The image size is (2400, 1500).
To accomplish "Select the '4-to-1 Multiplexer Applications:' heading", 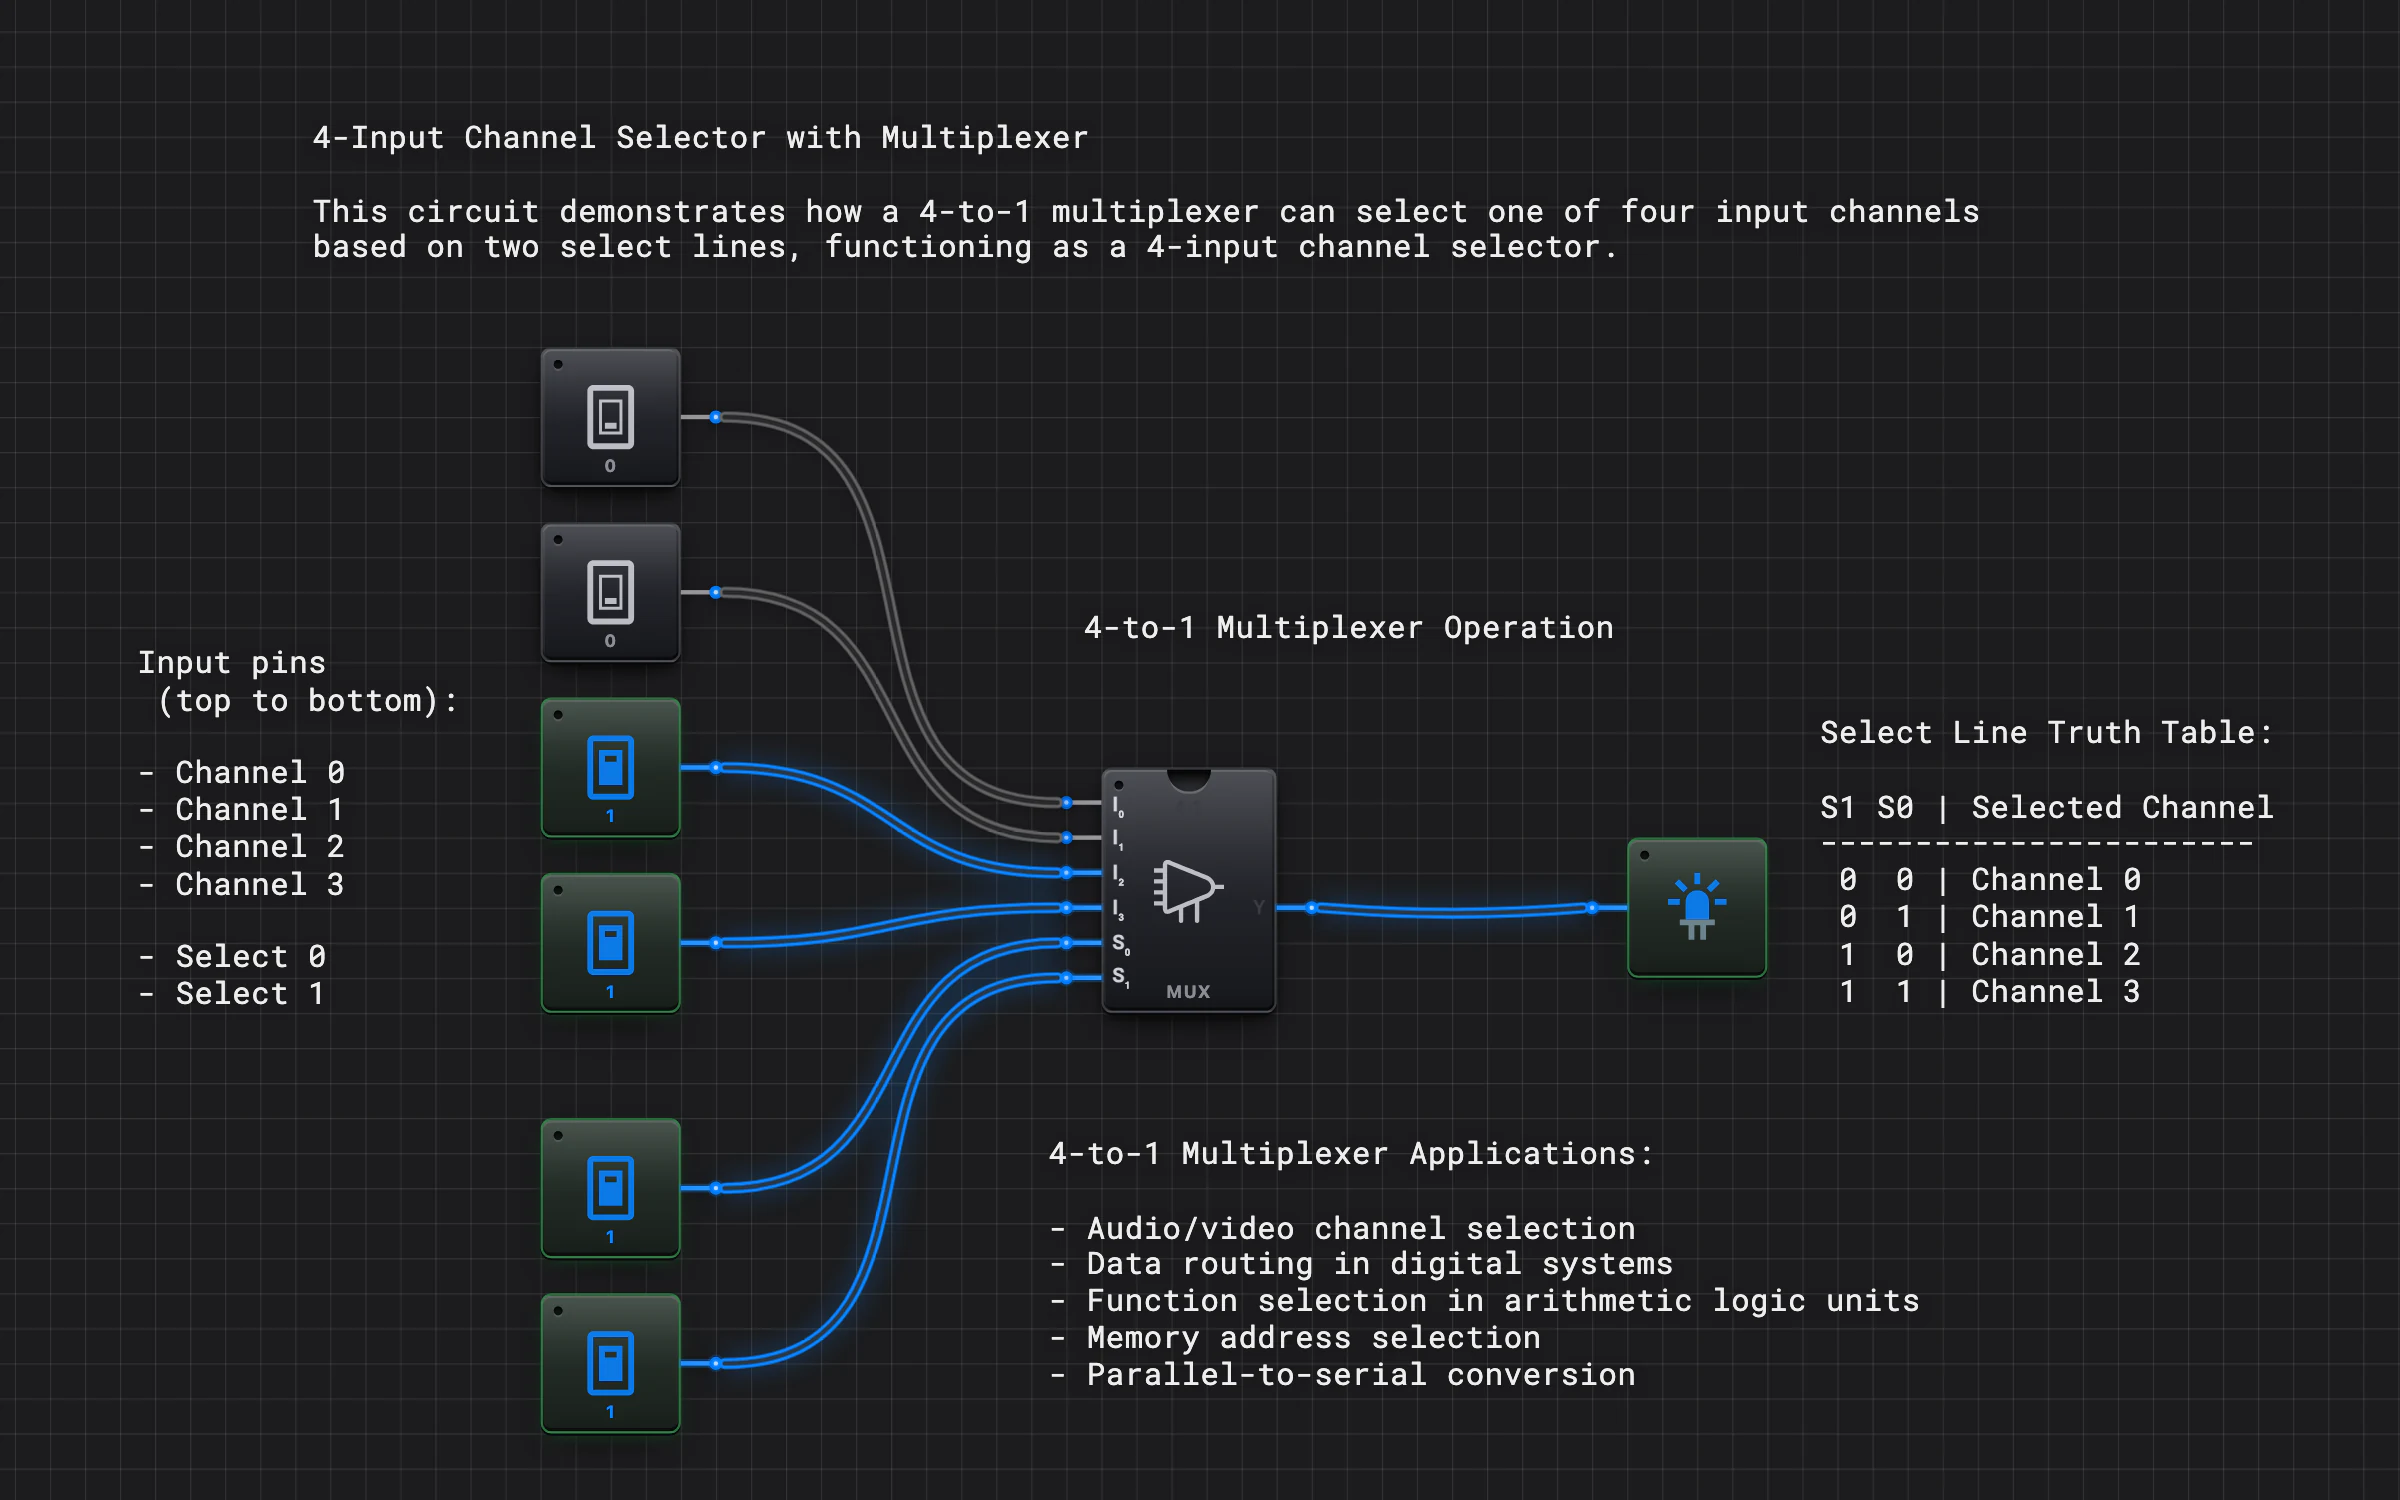I will pos(1352,1153).
